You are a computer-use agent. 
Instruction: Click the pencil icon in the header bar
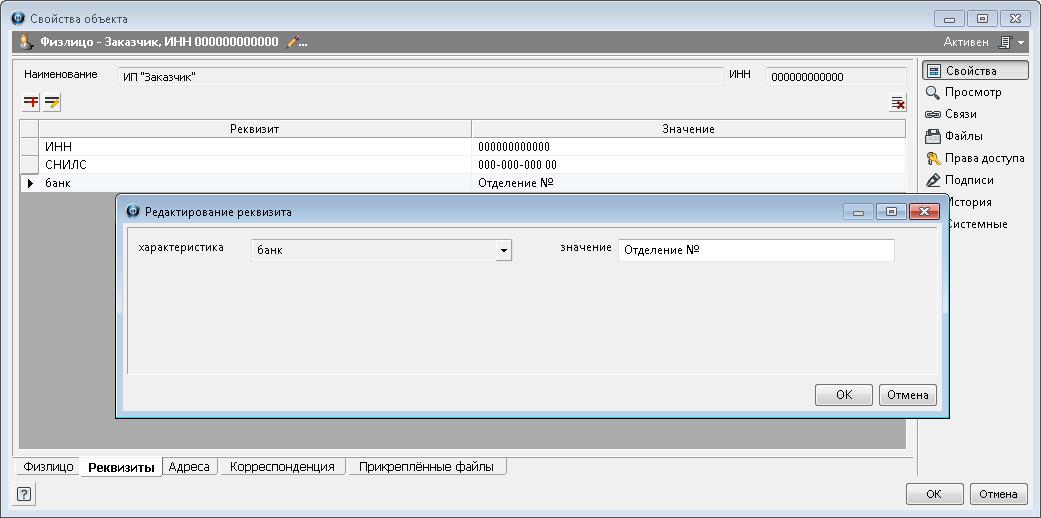tap(293, 42)
